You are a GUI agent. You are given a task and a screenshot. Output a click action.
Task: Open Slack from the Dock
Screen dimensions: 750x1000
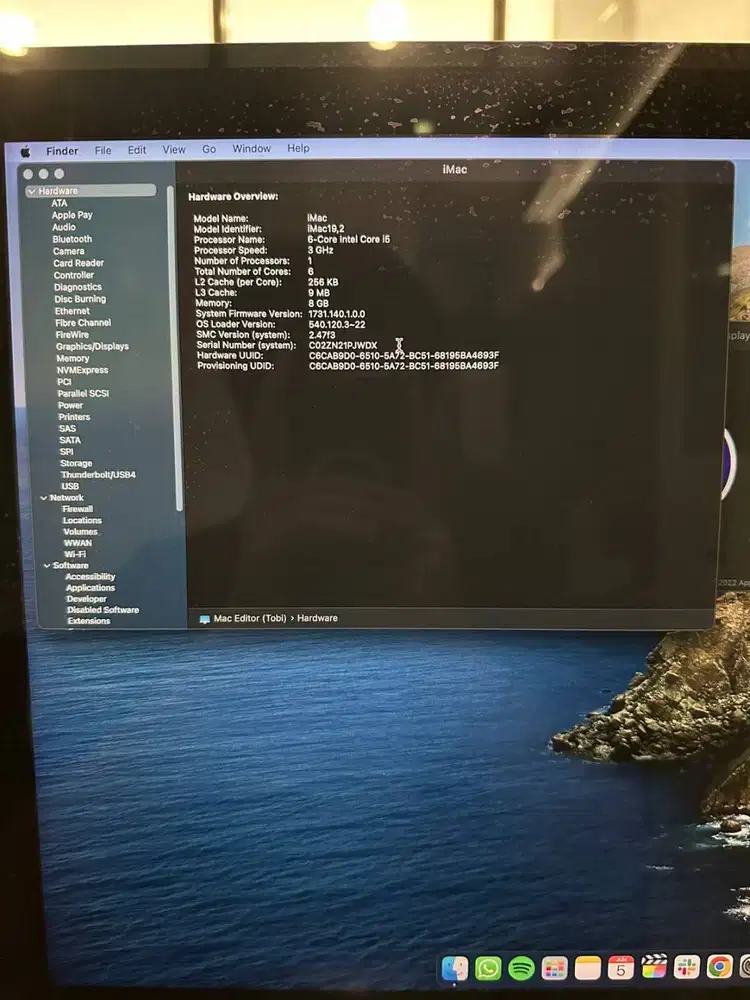click(x=687, y=967)
